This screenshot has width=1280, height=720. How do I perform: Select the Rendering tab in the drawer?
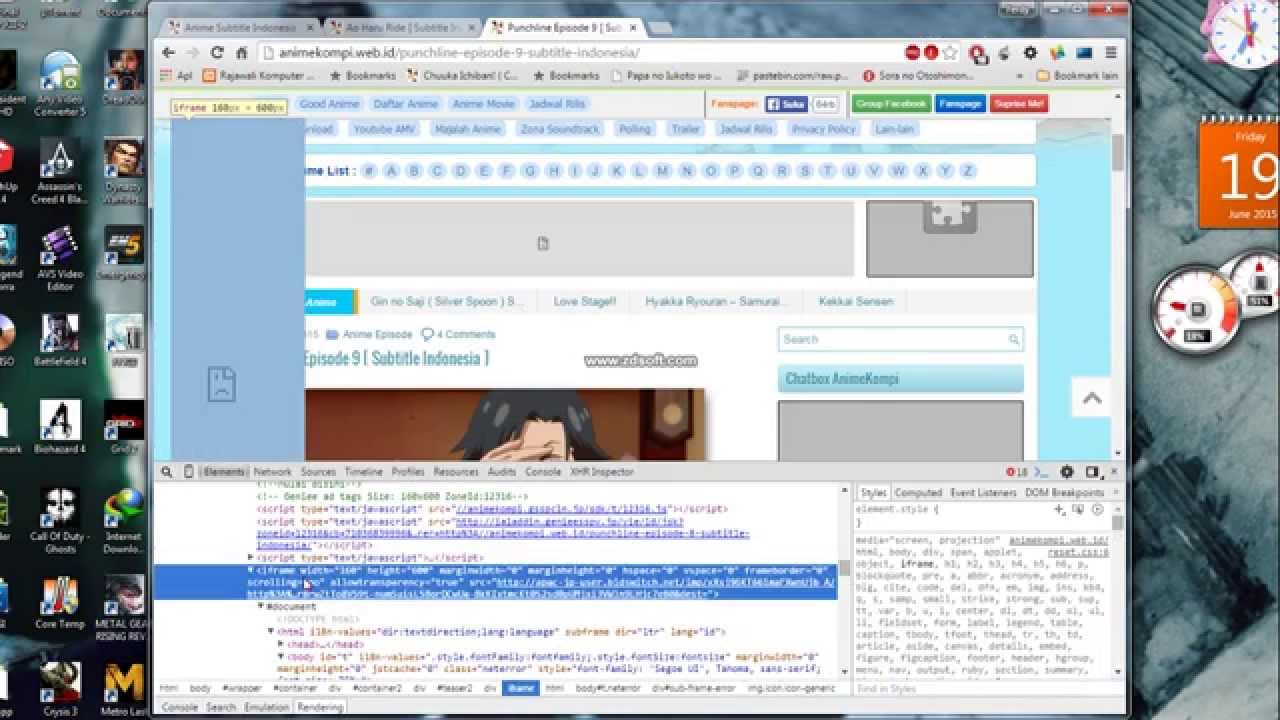pos(320,707)
